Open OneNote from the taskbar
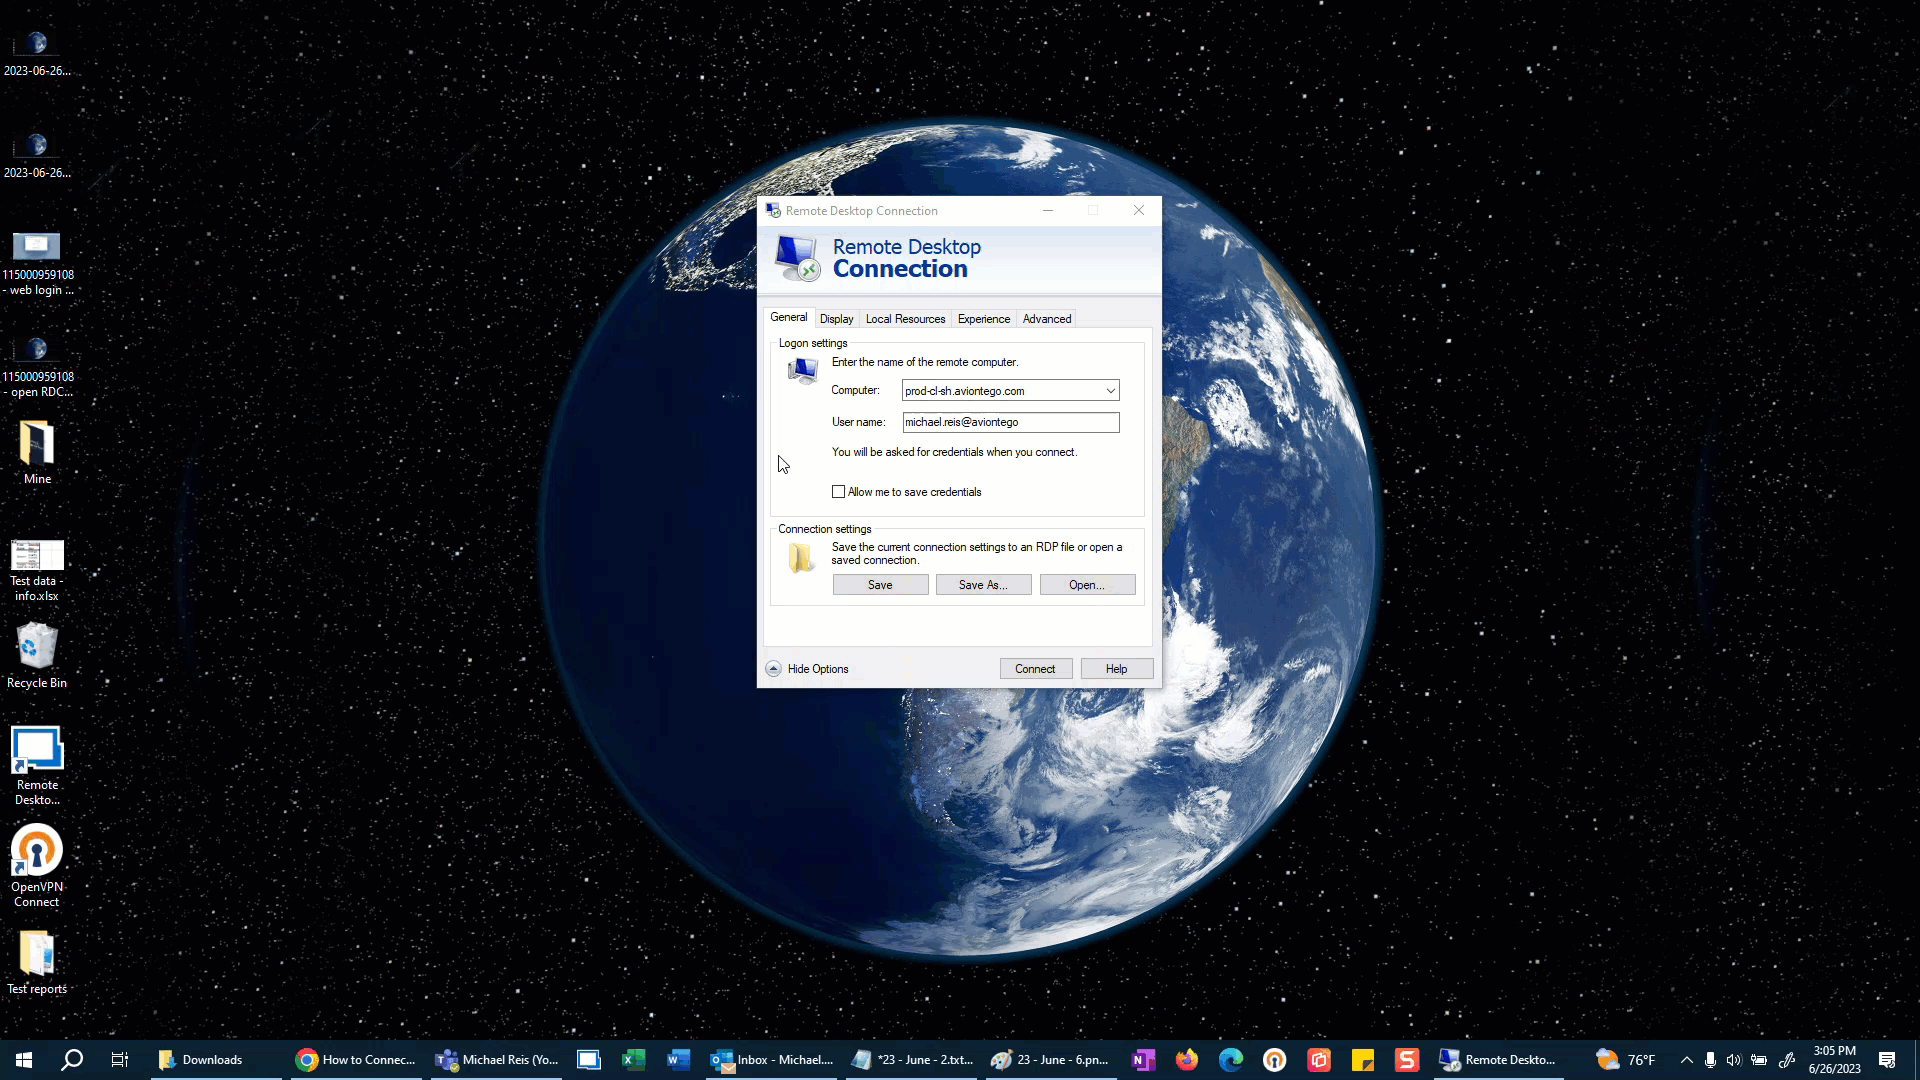 pyautogui.click(x=1143, y=1060)
